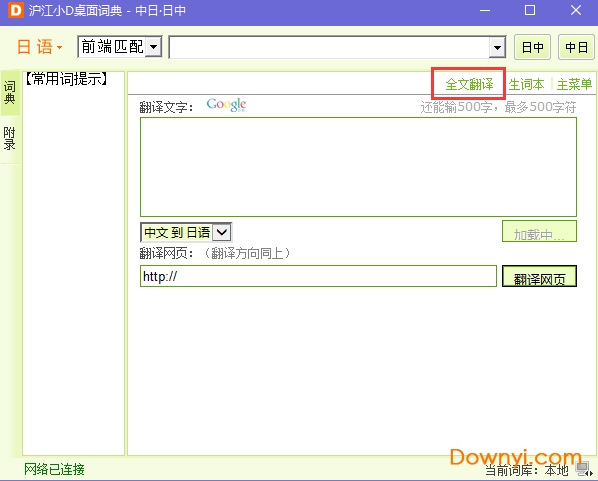Expand the 中文 到 日语 direction dropdown
The height and width of the screenshot is (481, 598).
click(x=222, y=232)
